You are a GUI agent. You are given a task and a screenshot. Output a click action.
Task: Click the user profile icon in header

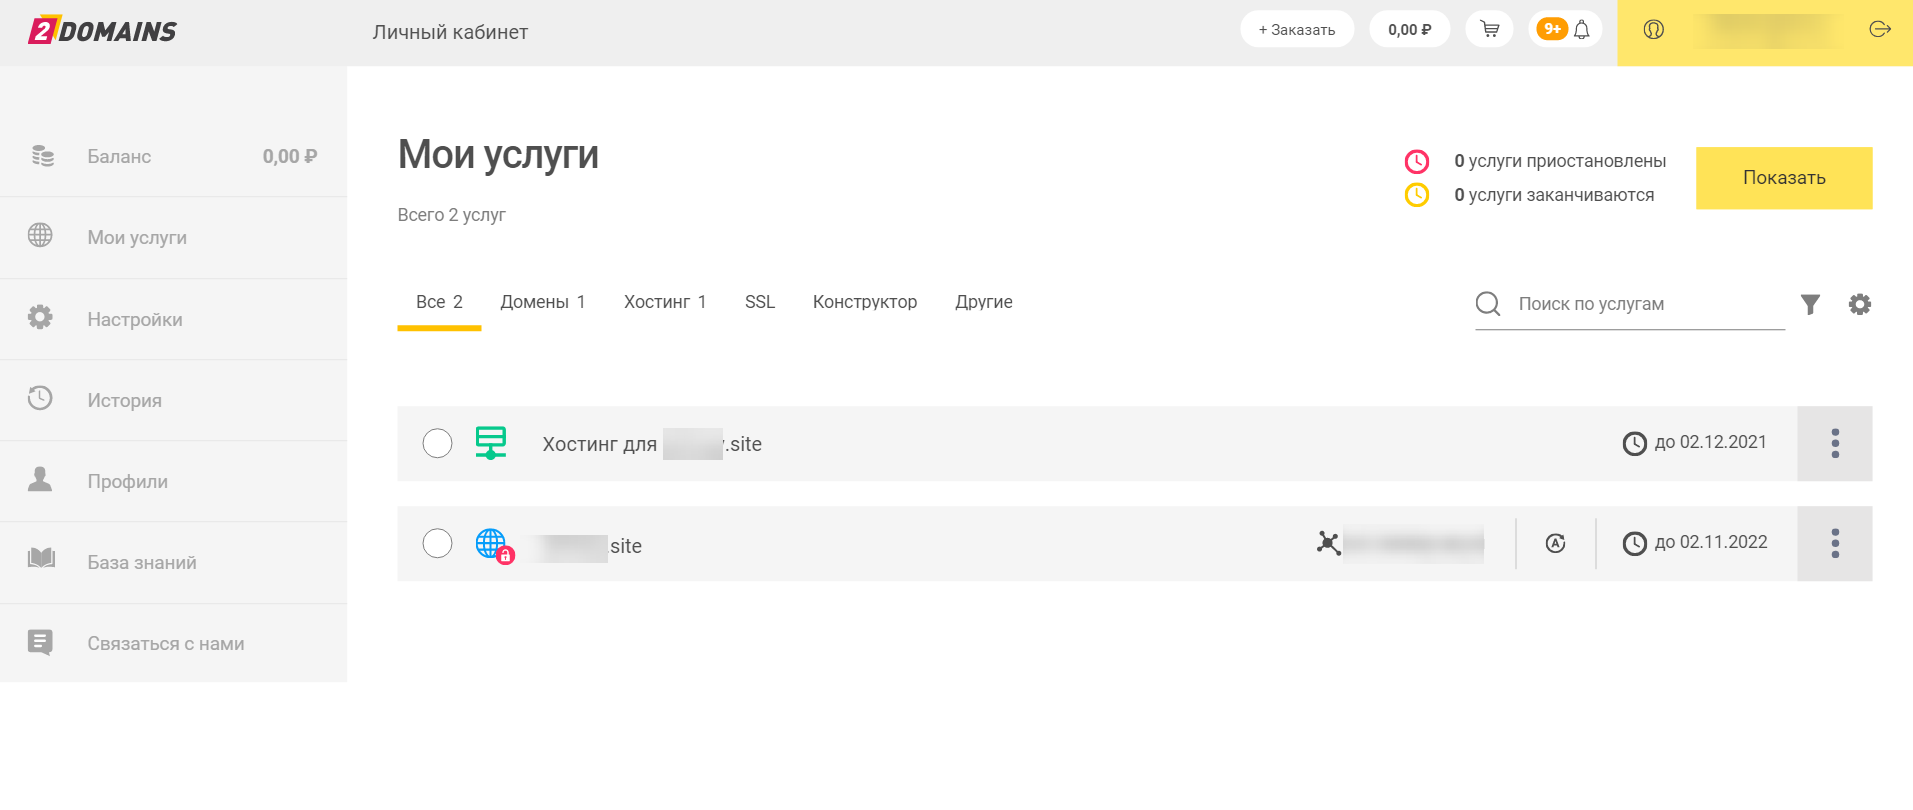coord(1653,30)
